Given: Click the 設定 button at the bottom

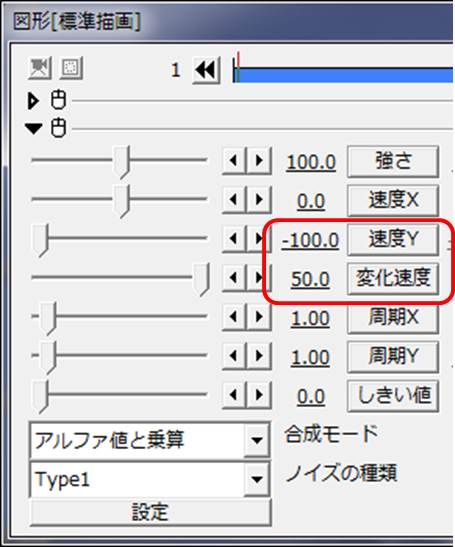Looking at the screenshot, I should (x=150, y=512).
